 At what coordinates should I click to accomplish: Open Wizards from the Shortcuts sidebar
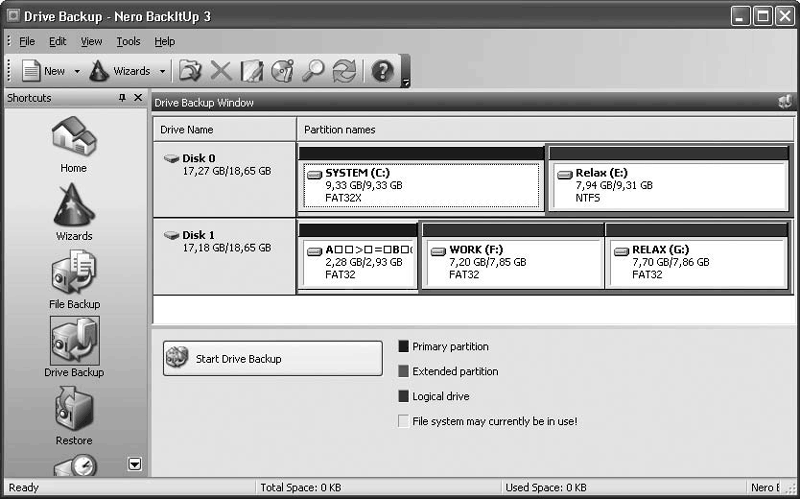click(x=73, y=206)
